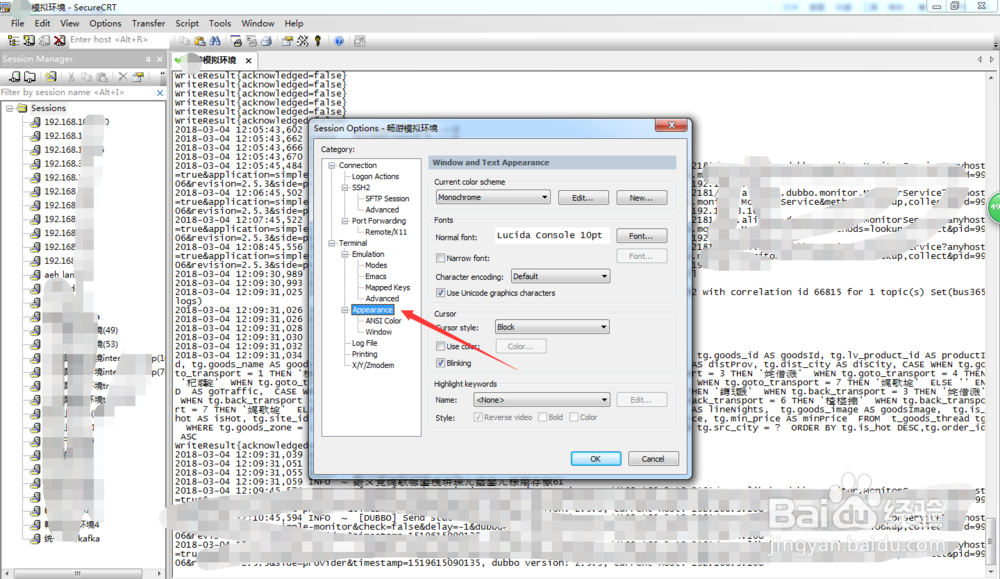The image size is (1000, 579).
Task: Collapse the SSH2 category node
Action: point(344,187)
